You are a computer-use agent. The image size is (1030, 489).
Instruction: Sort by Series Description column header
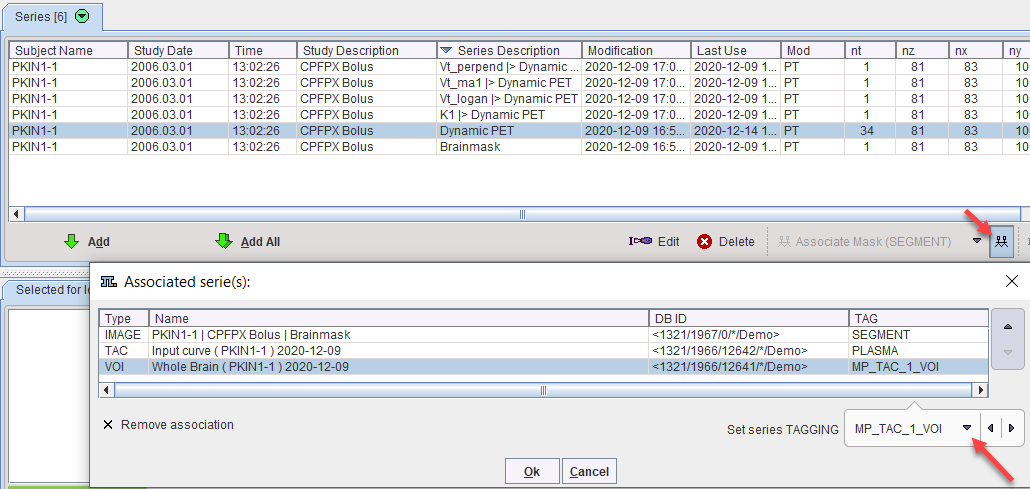coord(509,51)
